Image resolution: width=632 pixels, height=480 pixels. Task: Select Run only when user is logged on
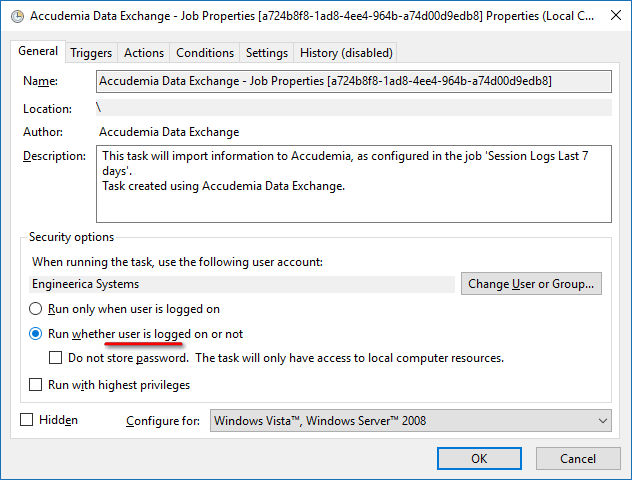tap(125, 309)
